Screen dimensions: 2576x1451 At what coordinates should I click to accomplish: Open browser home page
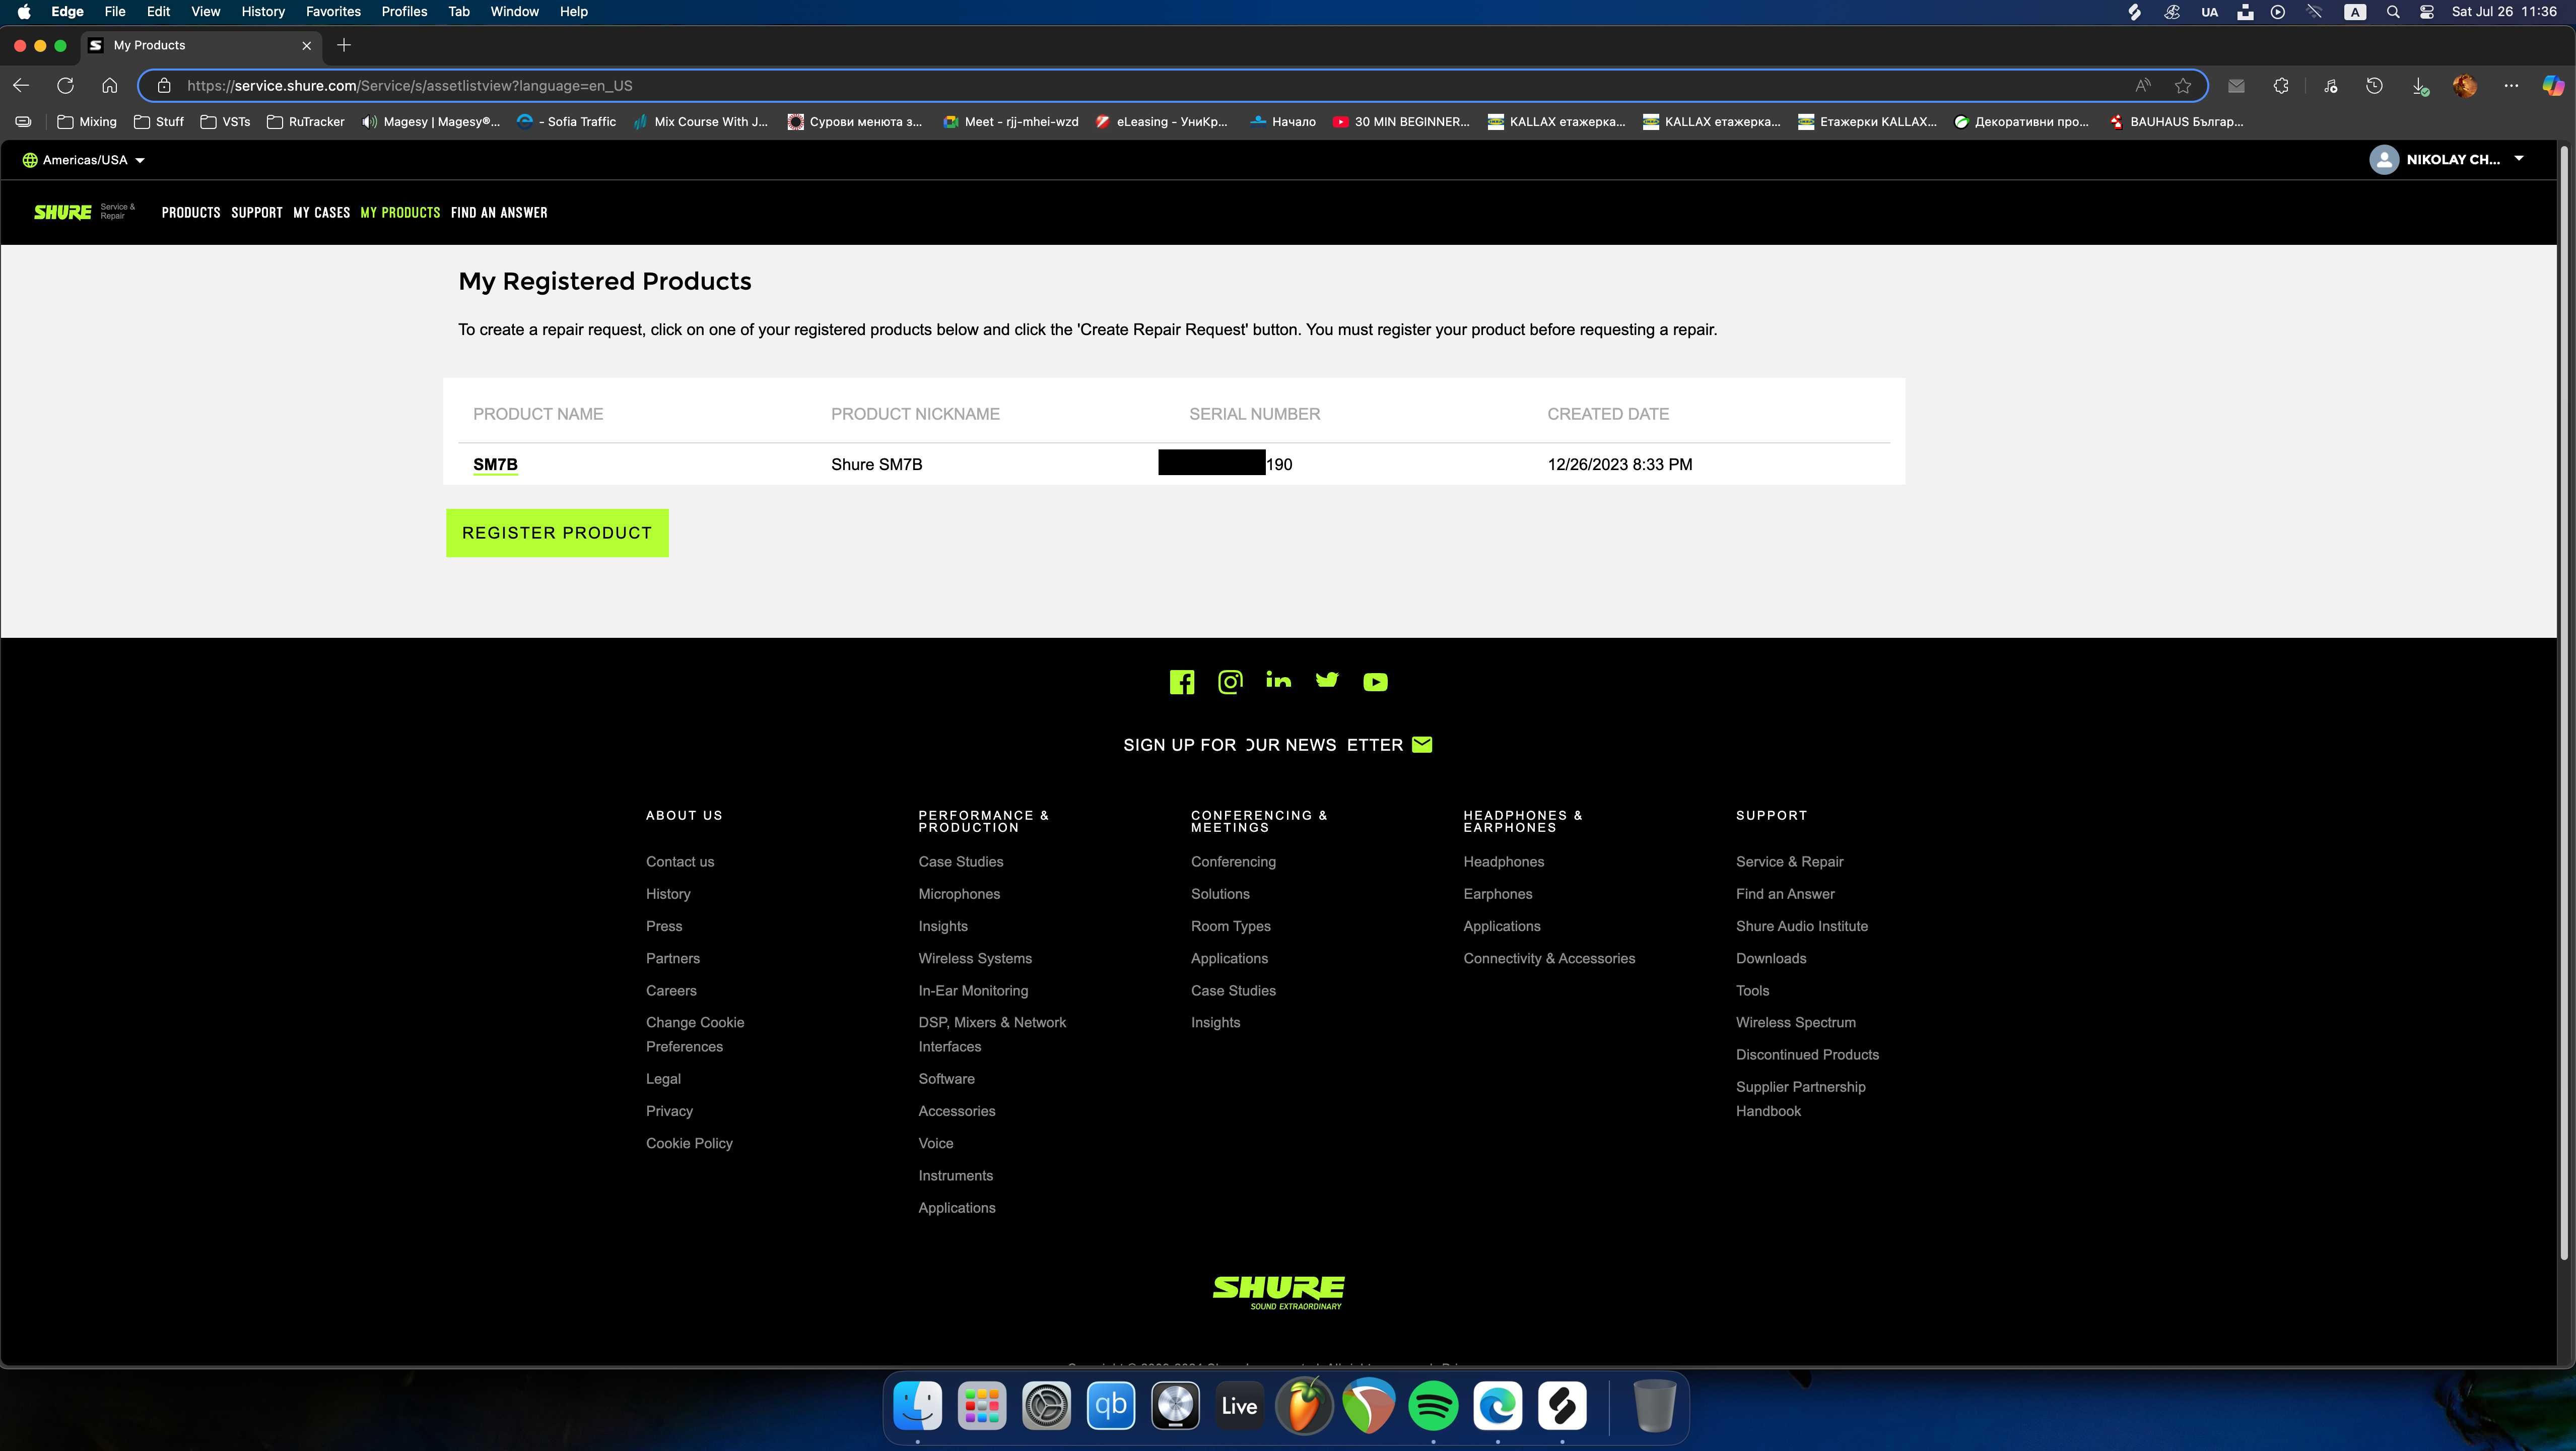[109, 86]
